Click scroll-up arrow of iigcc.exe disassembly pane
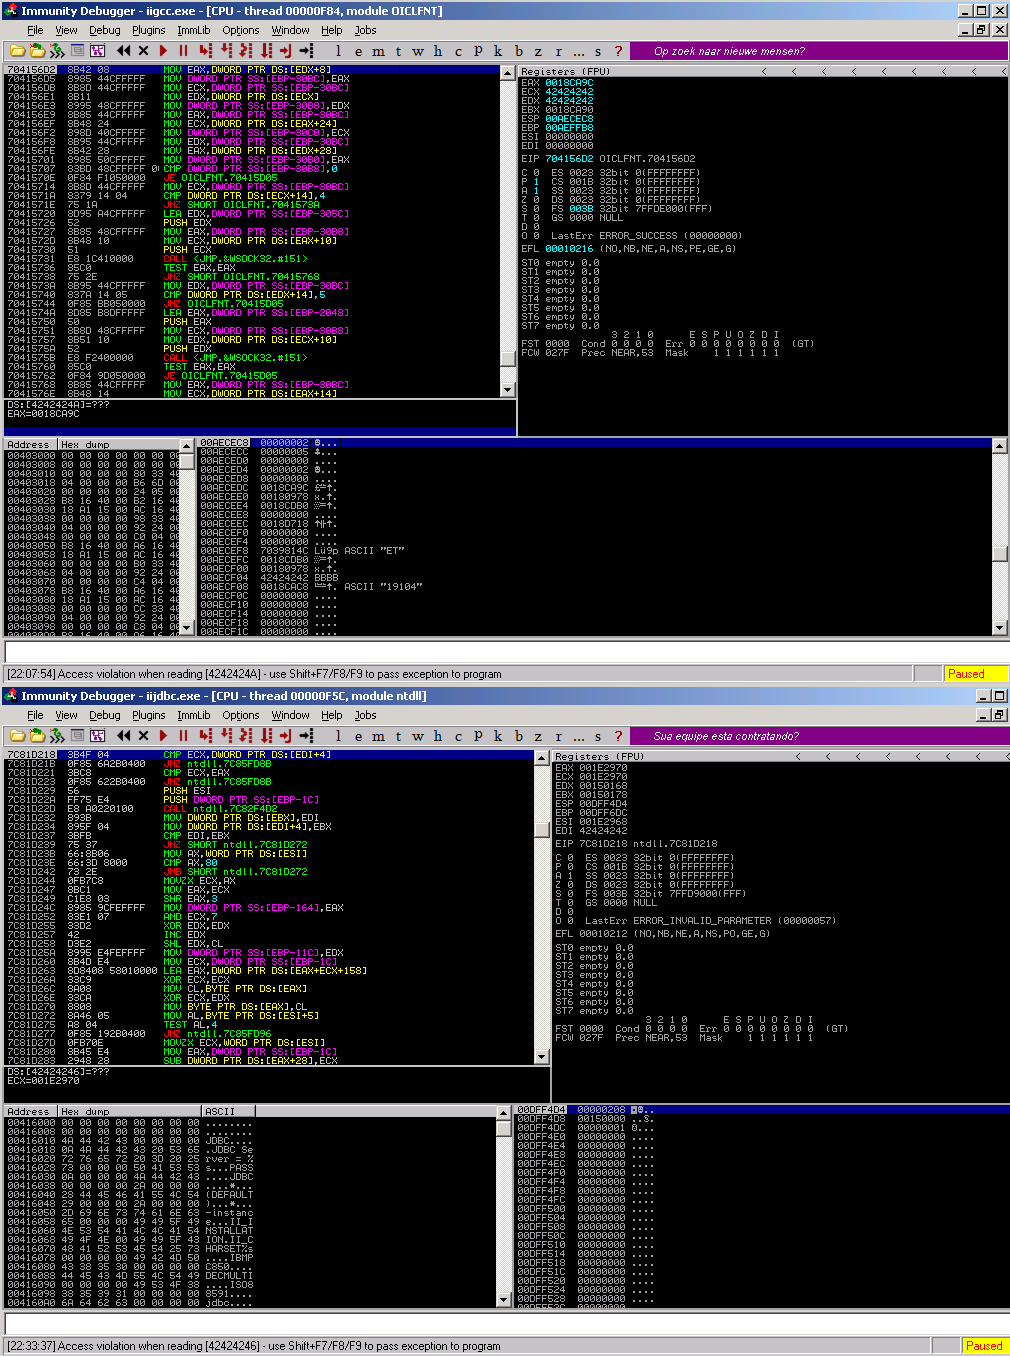The image size is (1010, 1357). [508, 73]
